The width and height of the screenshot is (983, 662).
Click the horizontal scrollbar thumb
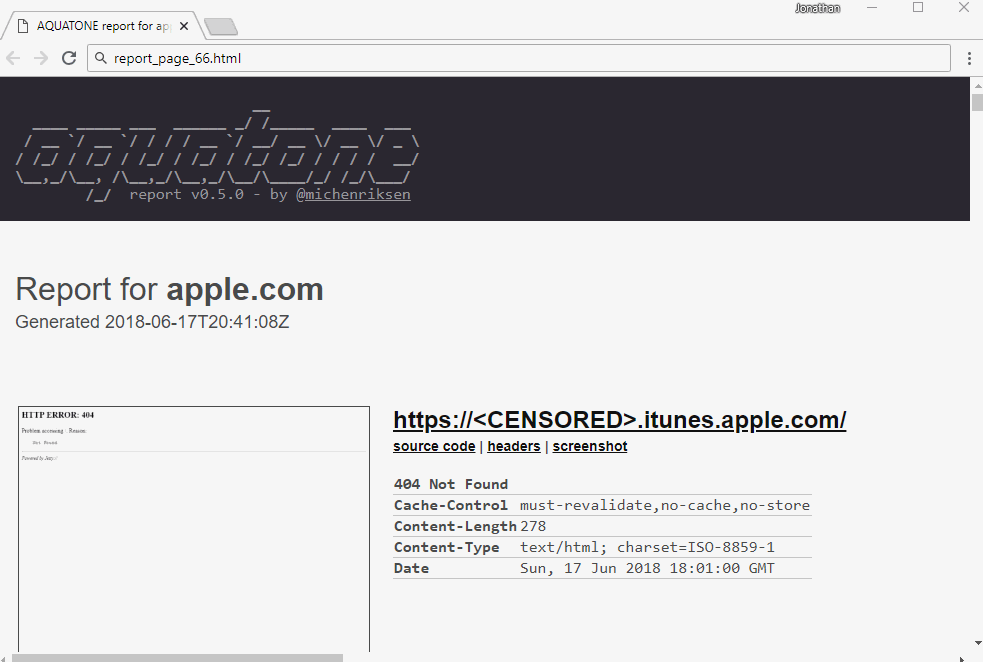(177, 658)
